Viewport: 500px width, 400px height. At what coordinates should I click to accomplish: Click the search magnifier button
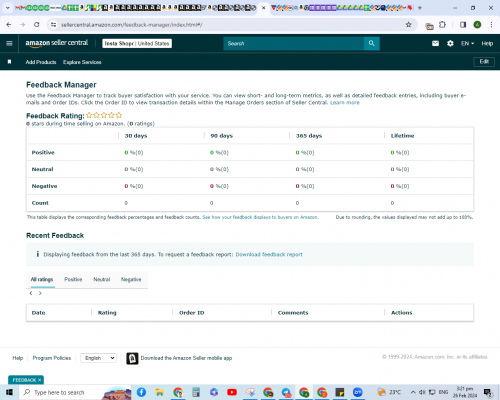372,43
